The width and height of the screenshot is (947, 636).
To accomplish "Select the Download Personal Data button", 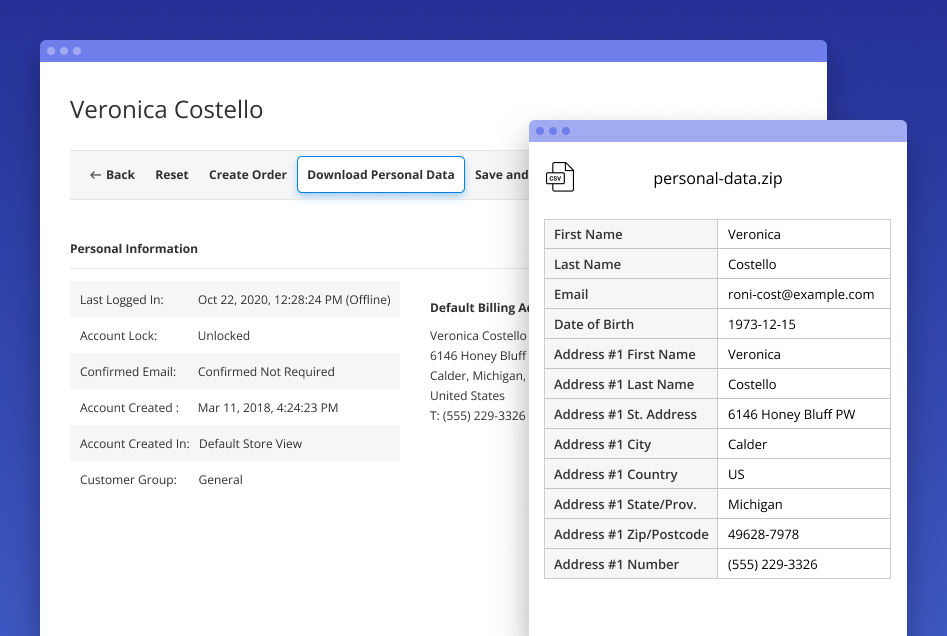I will point(380,174).
